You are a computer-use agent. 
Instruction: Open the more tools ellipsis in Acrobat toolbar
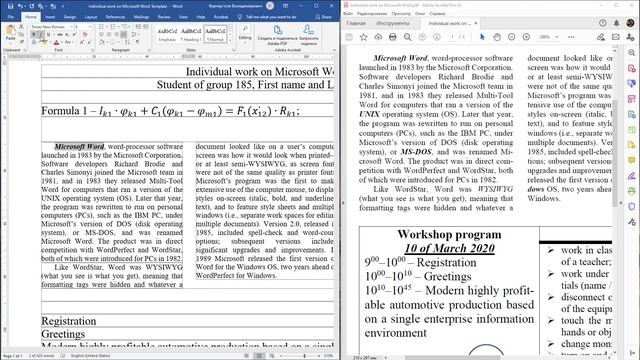(x=571, y=37)
